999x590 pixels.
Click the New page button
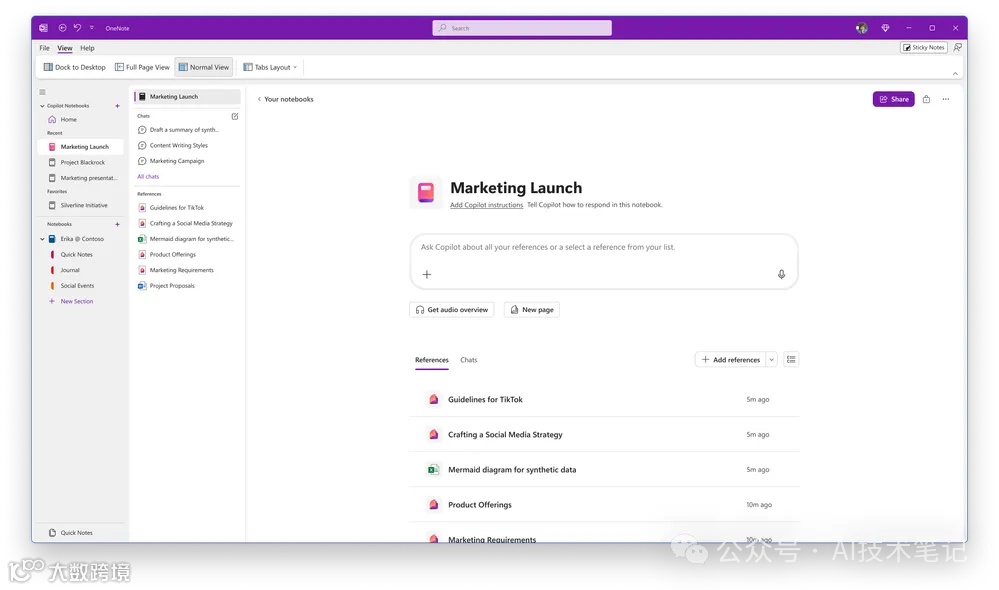pyautogui.click(x=532, y=310)
